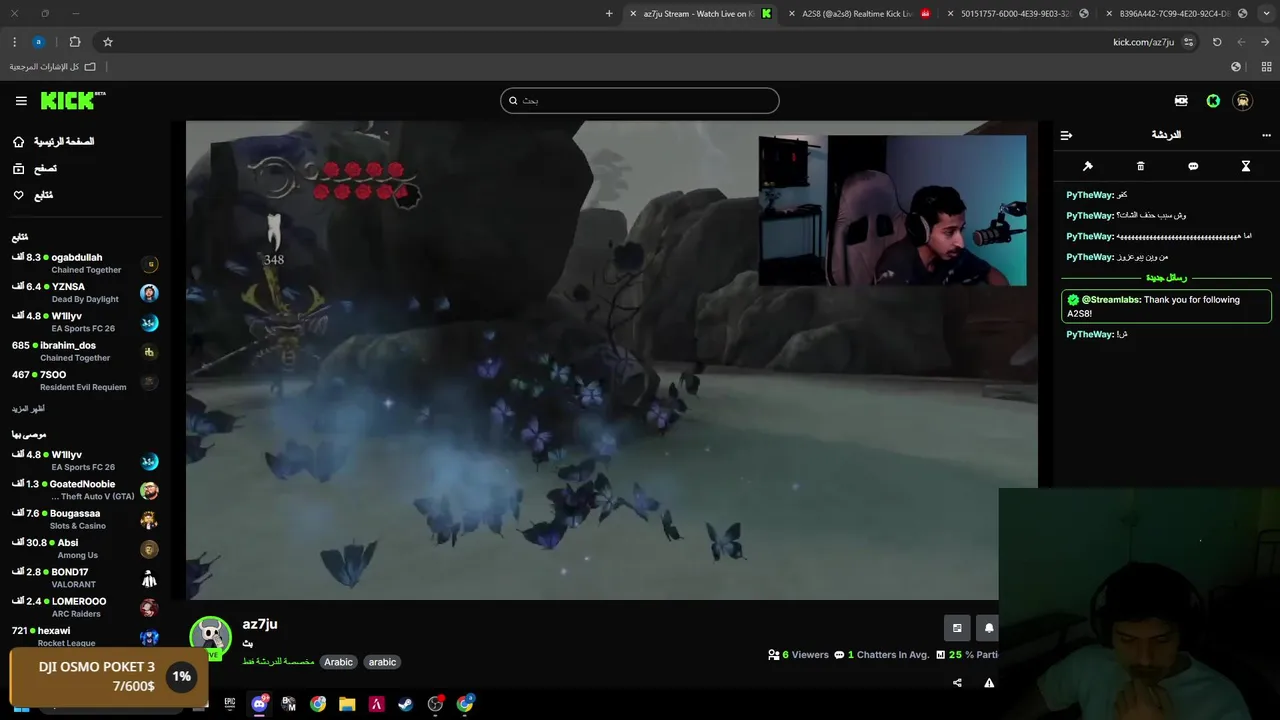Image resolution: width=1280 pixels, height=720 pixels.
Task: Expand the 'أظهر المزيد' show more list
Action: pos(28,409)
